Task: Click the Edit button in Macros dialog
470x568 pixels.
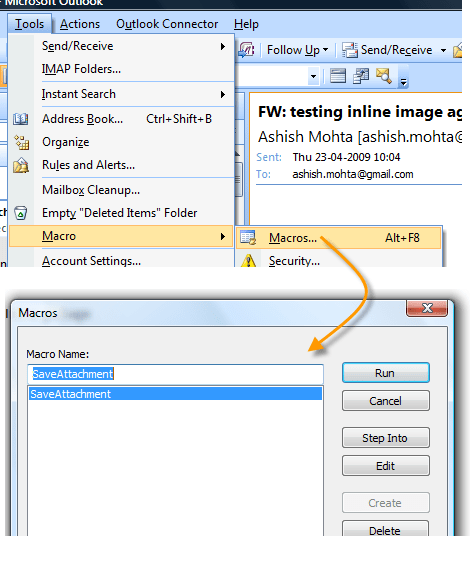Action: (386, 466)
